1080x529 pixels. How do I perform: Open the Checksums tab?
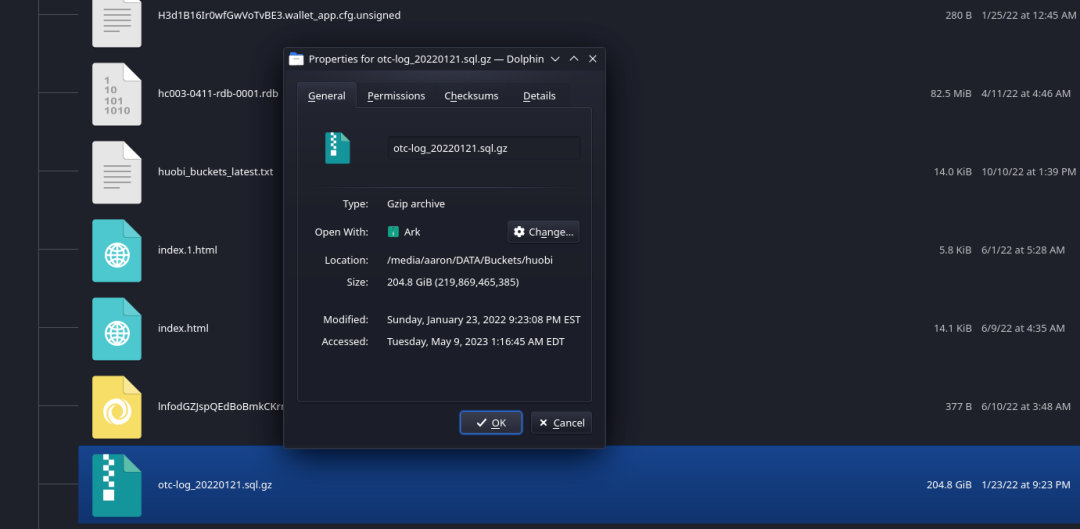[471, 96]
